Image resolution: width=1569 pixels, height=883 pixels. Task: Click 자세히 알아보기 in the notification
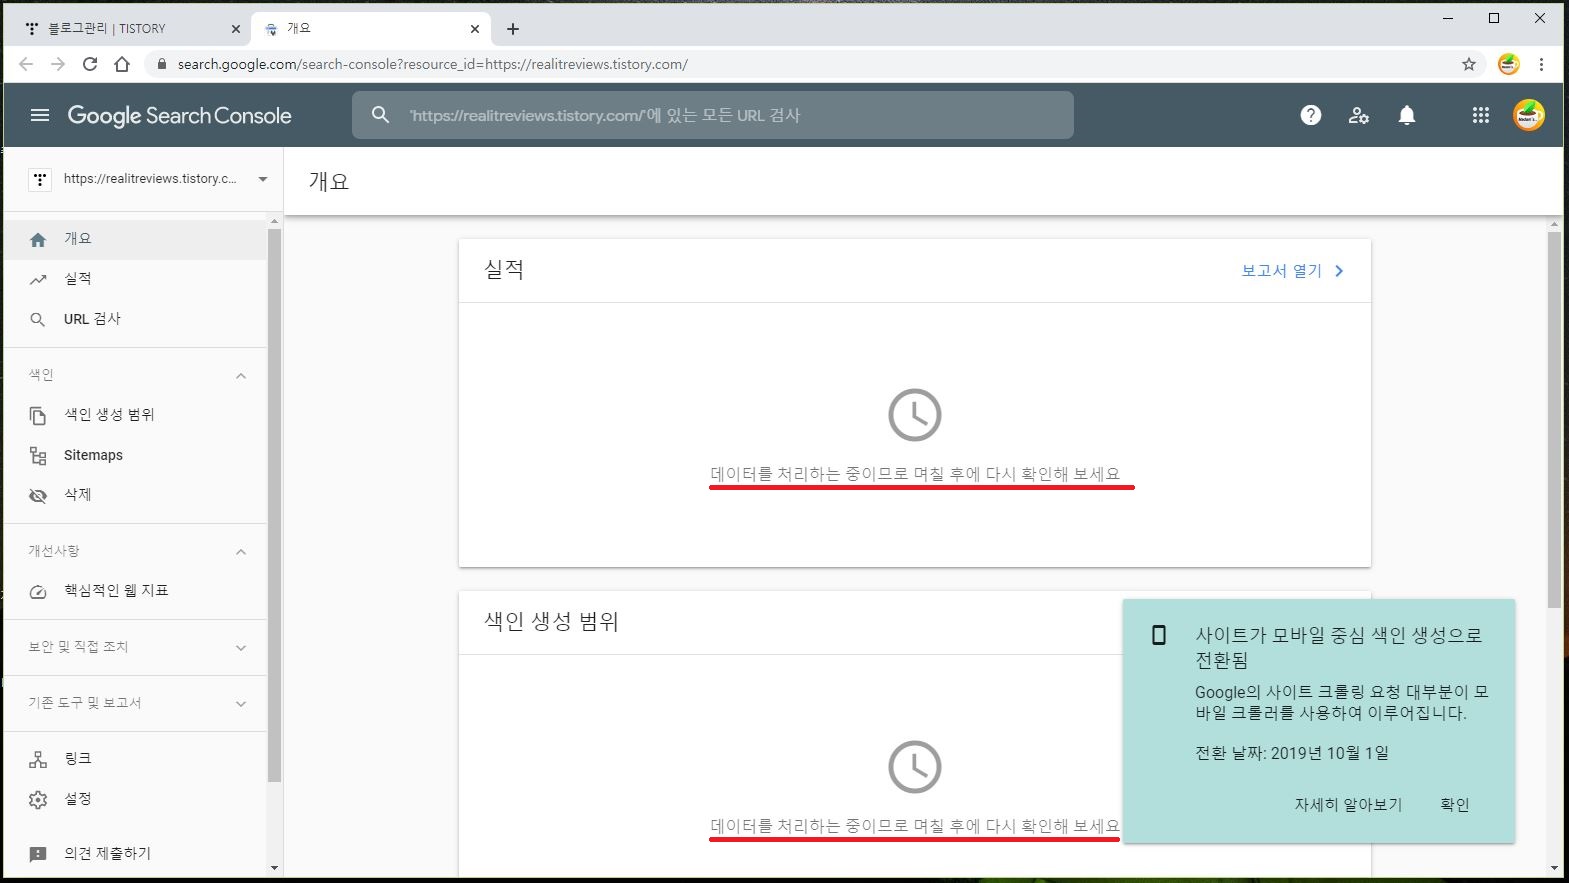(x=1348, y=805)
